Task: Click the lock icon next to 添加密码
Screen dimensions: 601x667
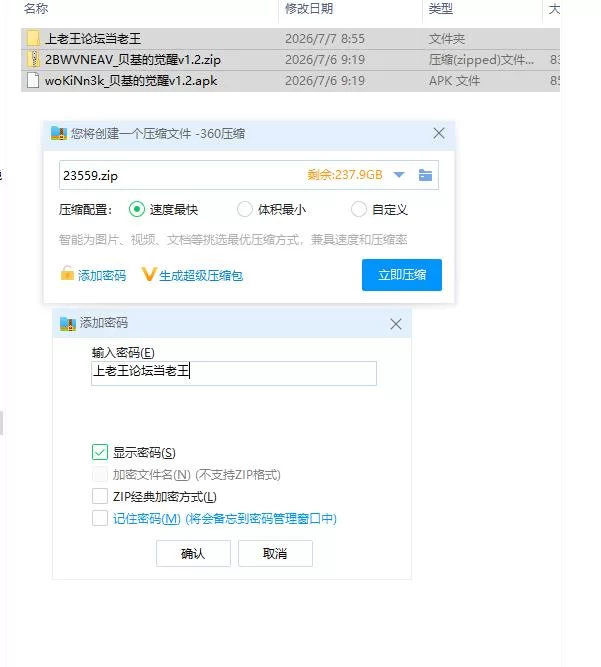Action: 67,274
